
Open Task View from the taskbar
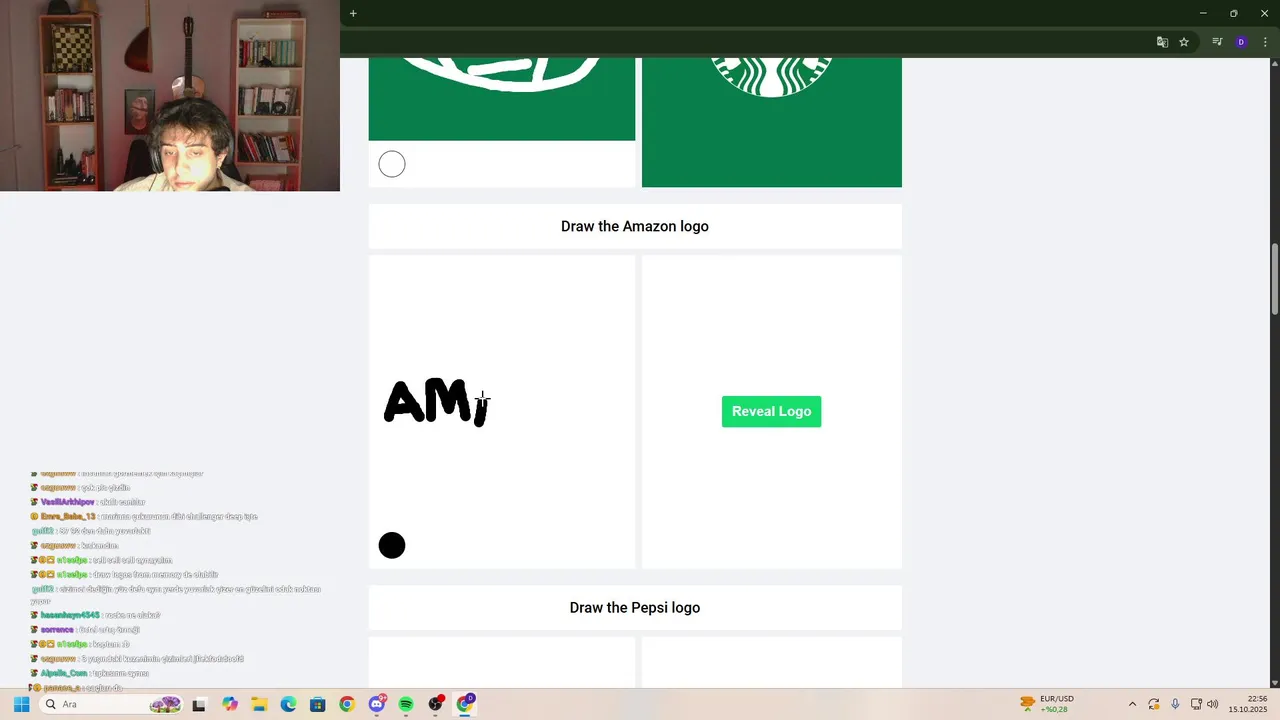point(199,704)
